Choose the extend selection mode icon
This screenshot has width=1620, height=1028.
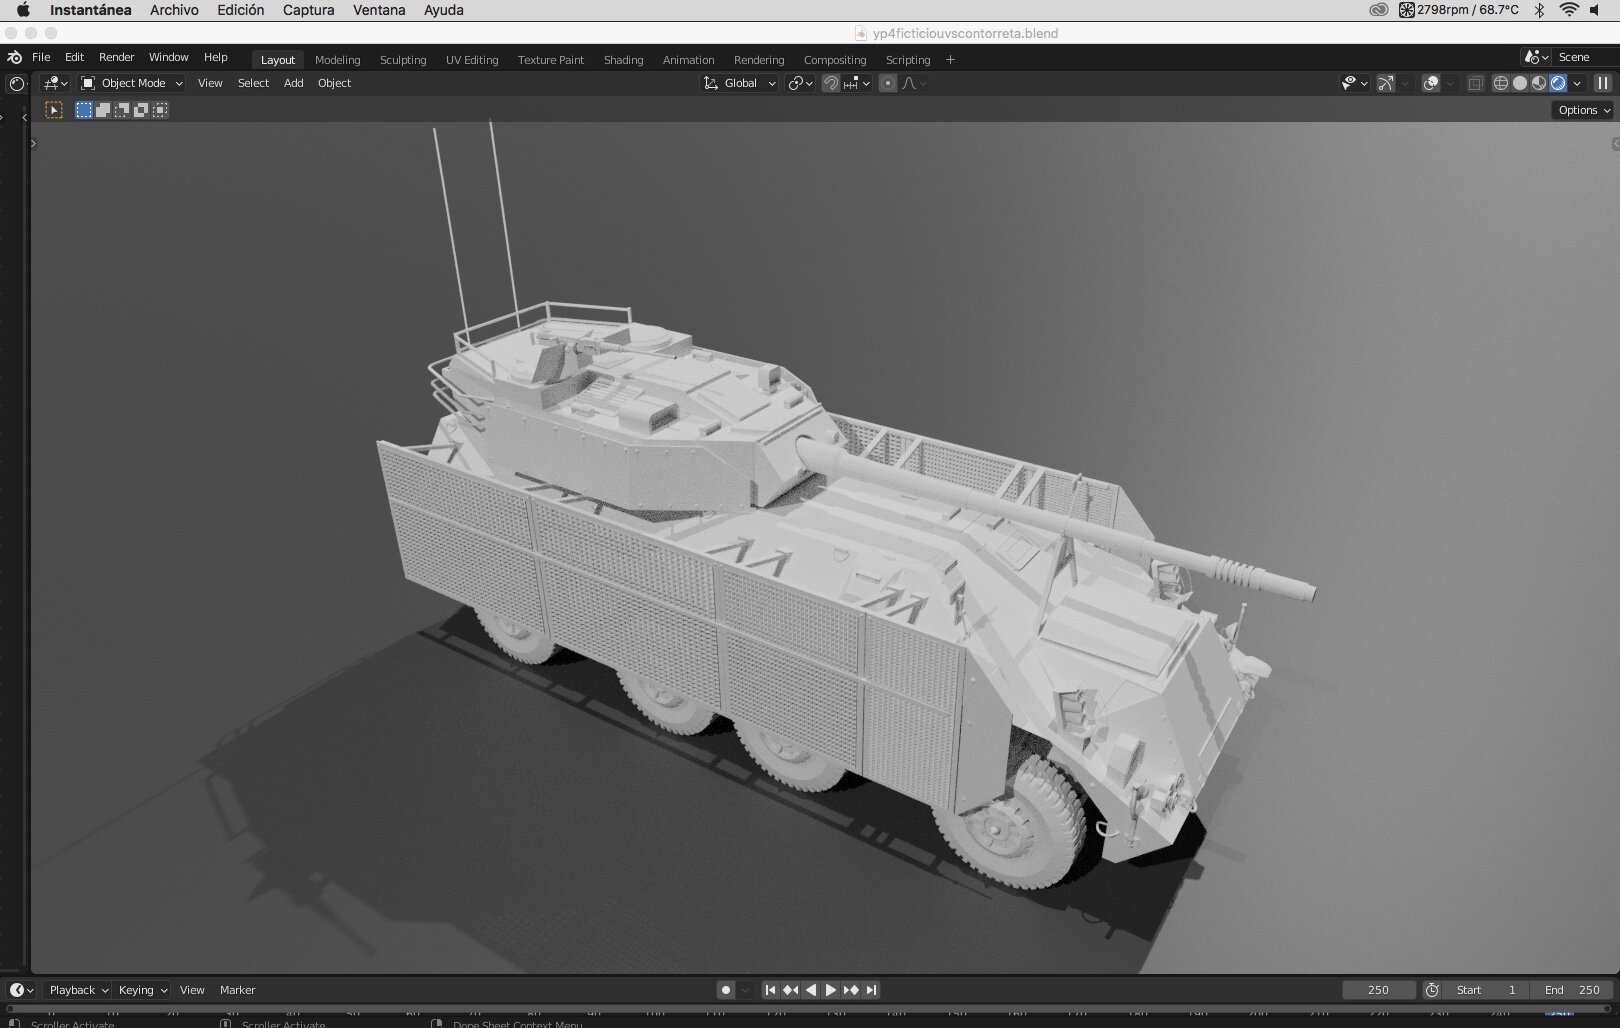103,110
